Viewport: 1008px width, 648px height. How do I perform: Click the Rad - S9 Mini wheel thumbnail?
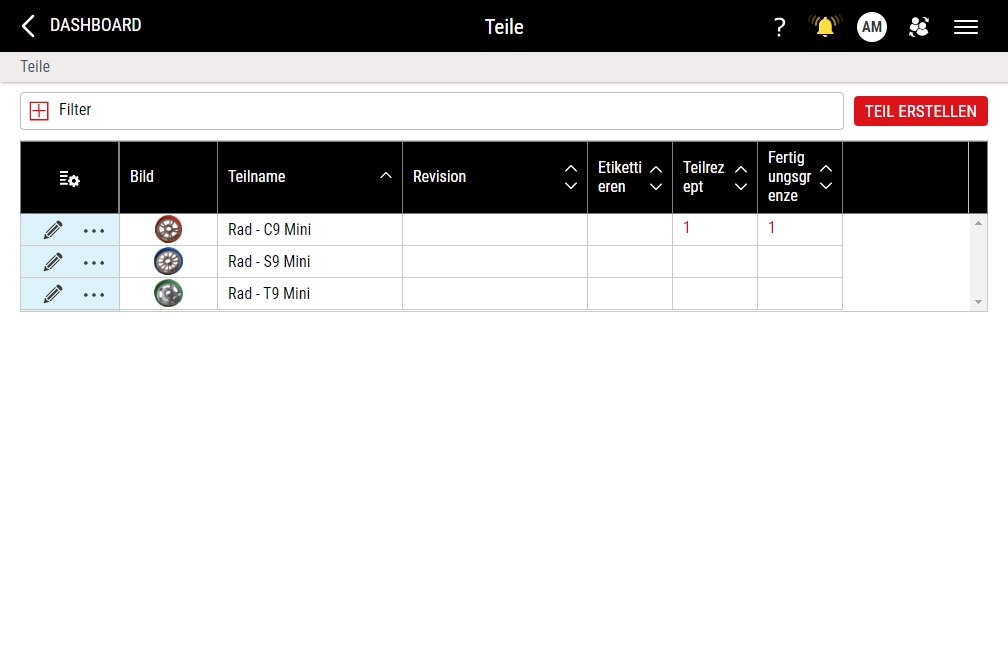tap(168, 262)
